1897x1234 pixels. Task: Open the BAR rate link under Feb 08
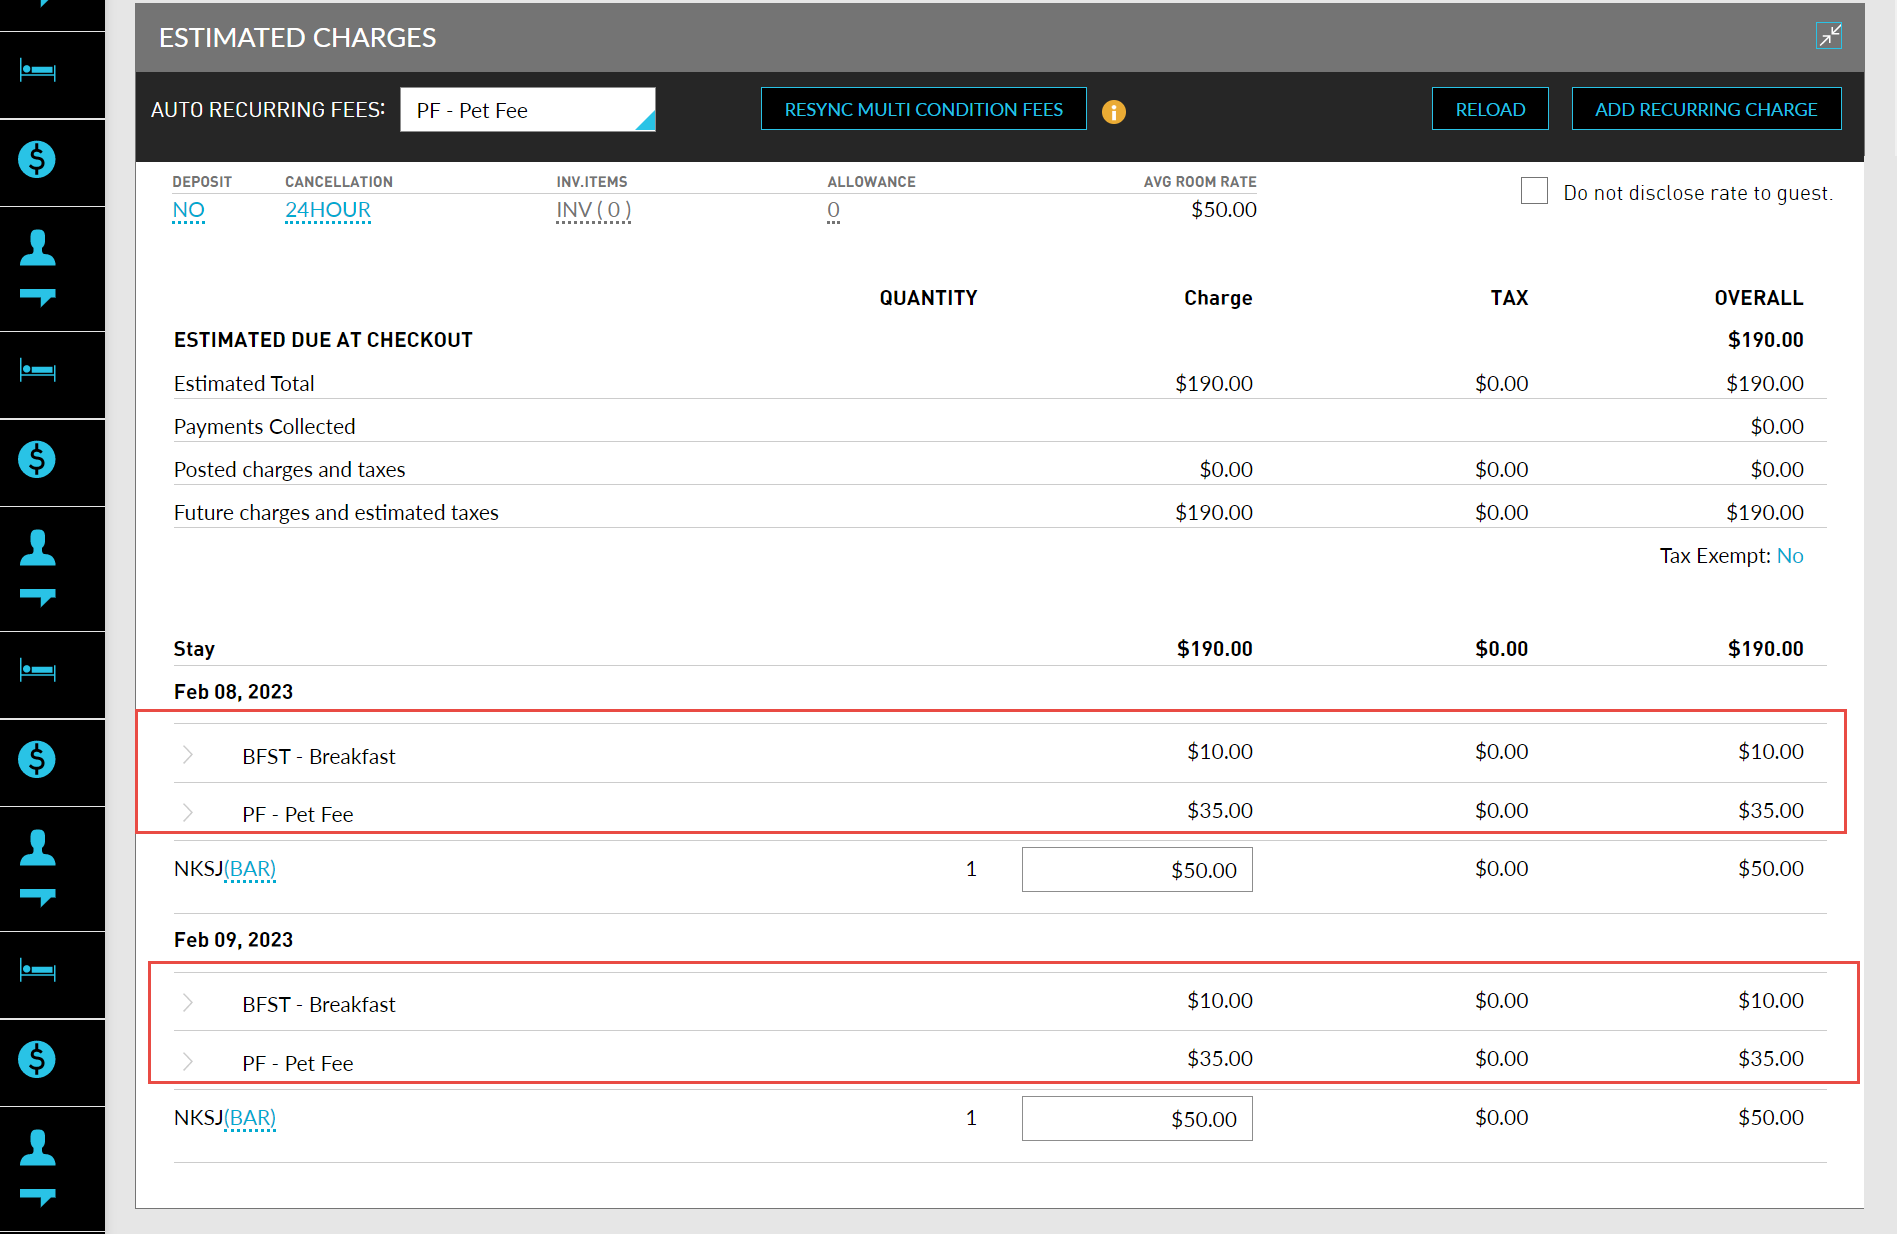(x=250, y=869)
